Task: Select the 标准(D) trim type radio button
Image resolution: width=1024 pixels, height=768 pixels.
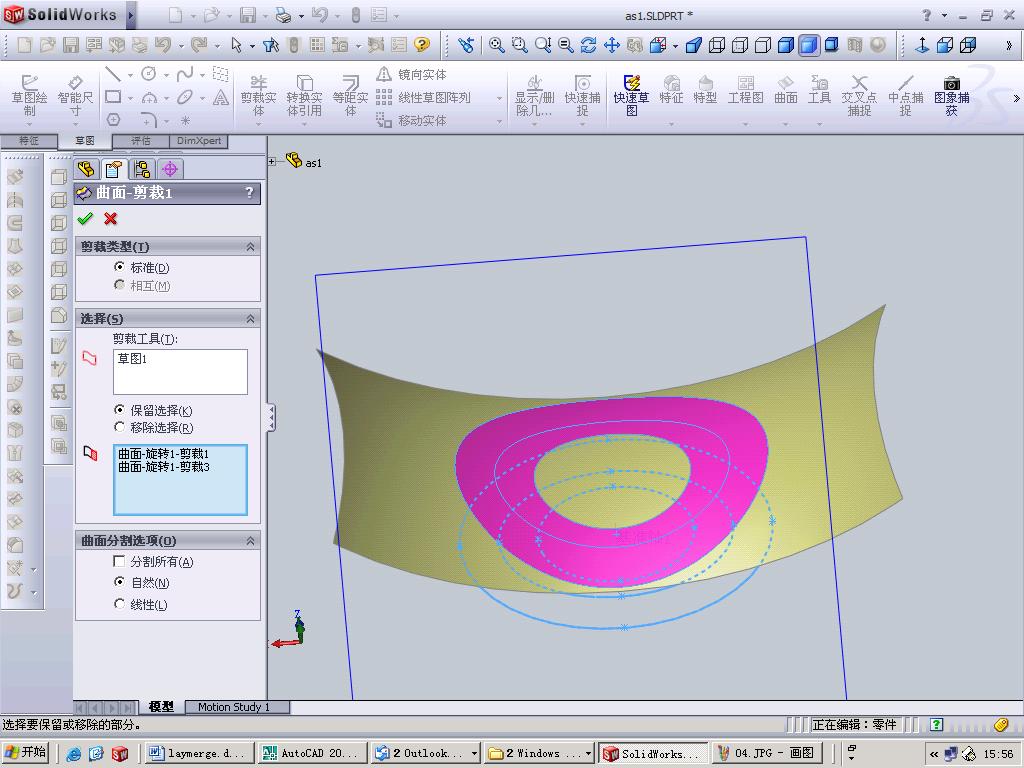Action: click(x=119, y=266)
